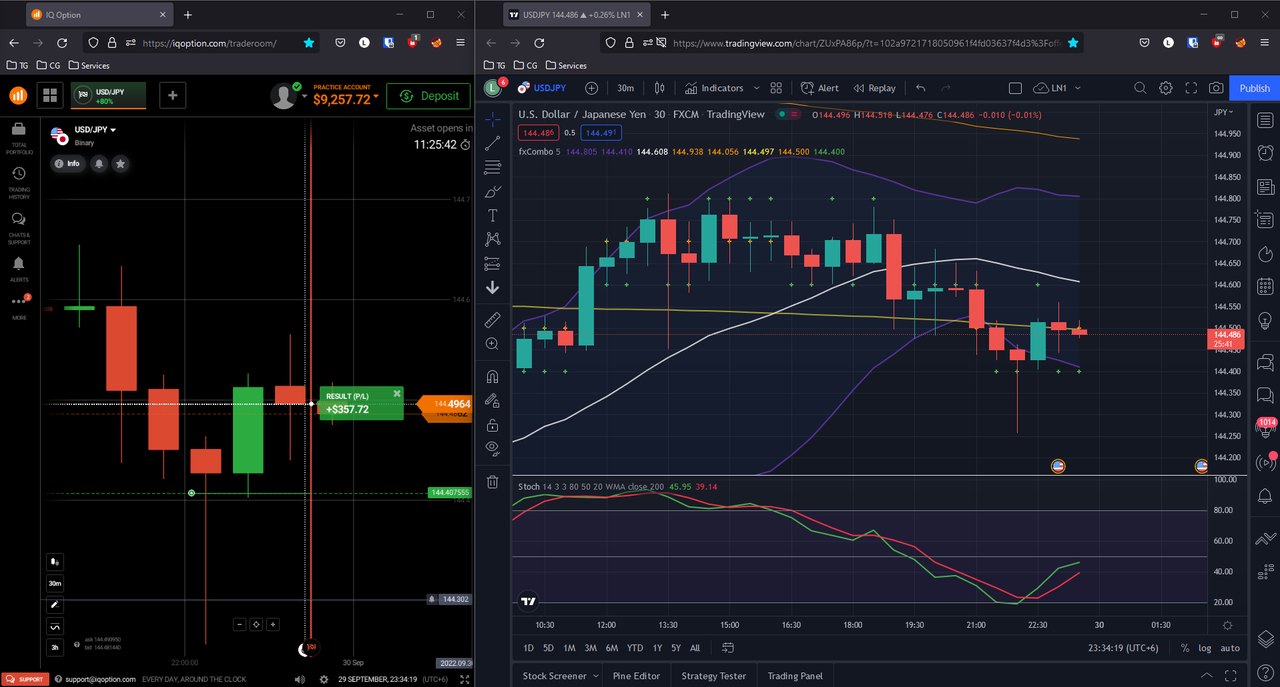The image size is (1280, 687).
Task: Select the 5D time range
Action: pos(548,648)
